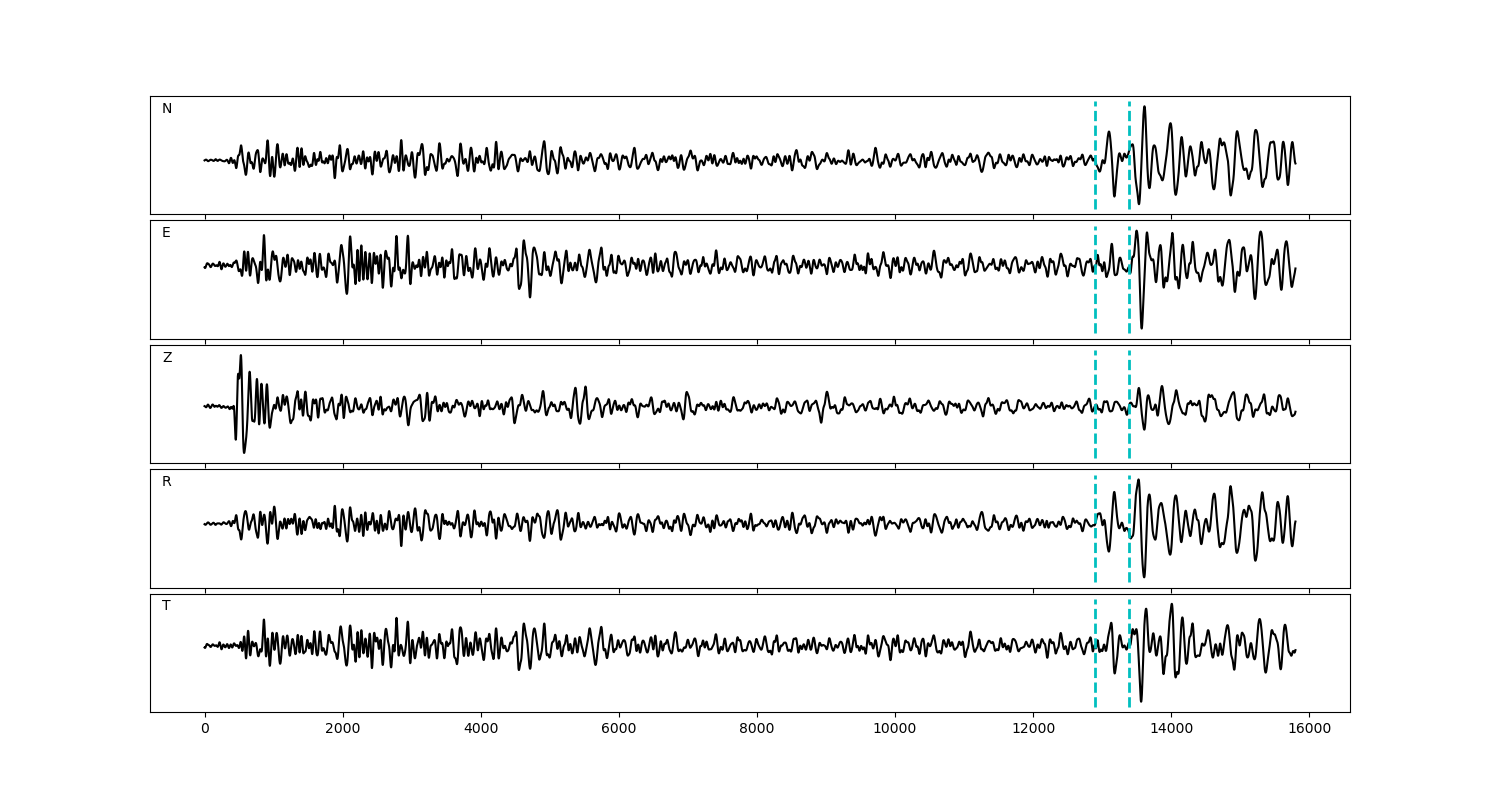Click the x-axis tick label 6000
The width and height of the screenshot is (1500, 800).
click(x=619, y=729)
